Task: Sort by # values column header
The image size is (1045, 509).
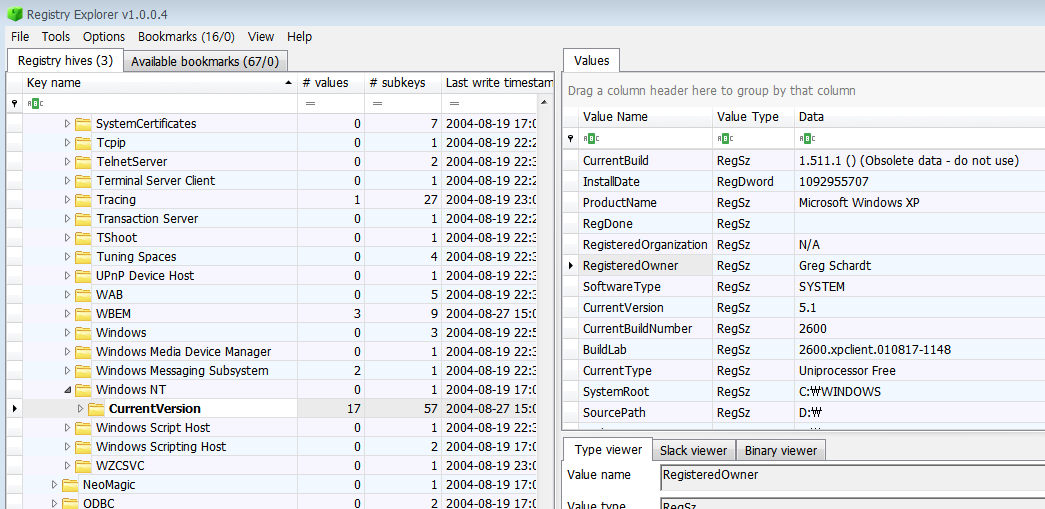Action: 331,83
